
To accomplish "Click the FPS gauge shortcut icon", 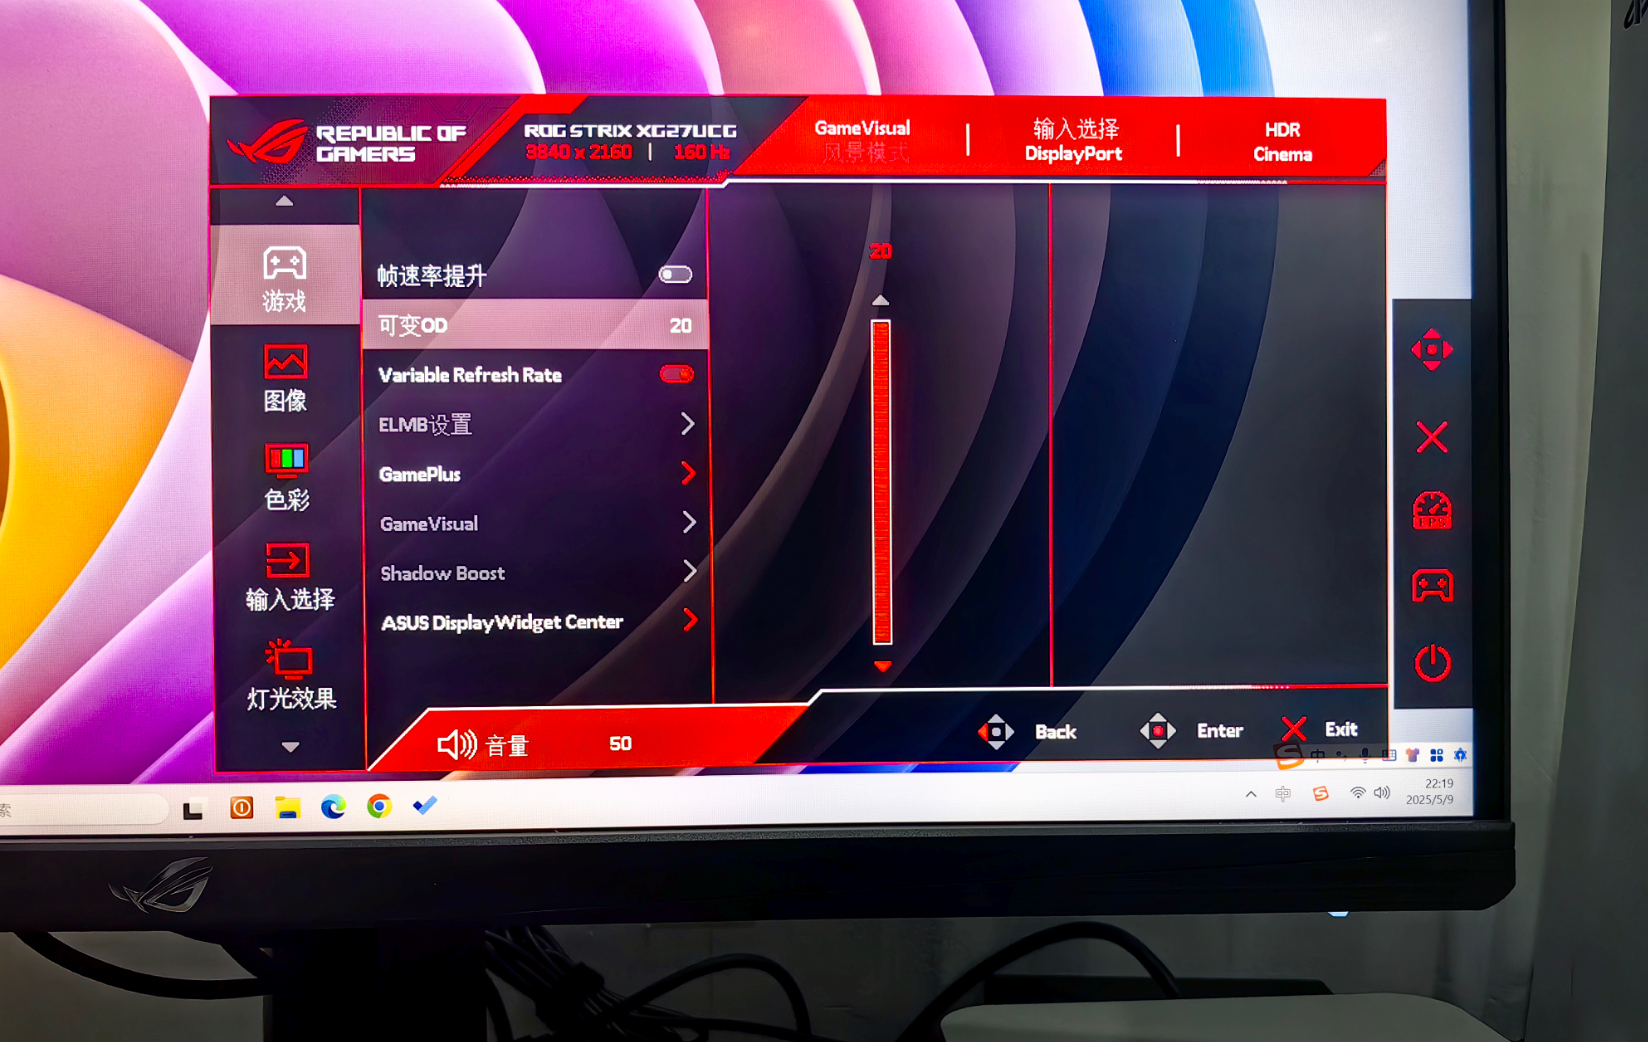I will (x=1432, y=510).
